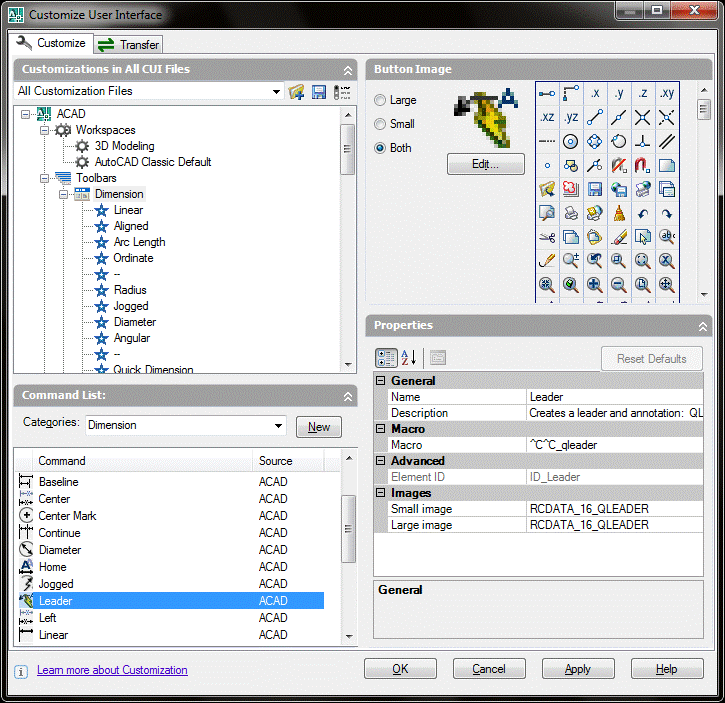Pick the .xy point filter image
Viewport: 725px width, 703px height.
point(667,93)
